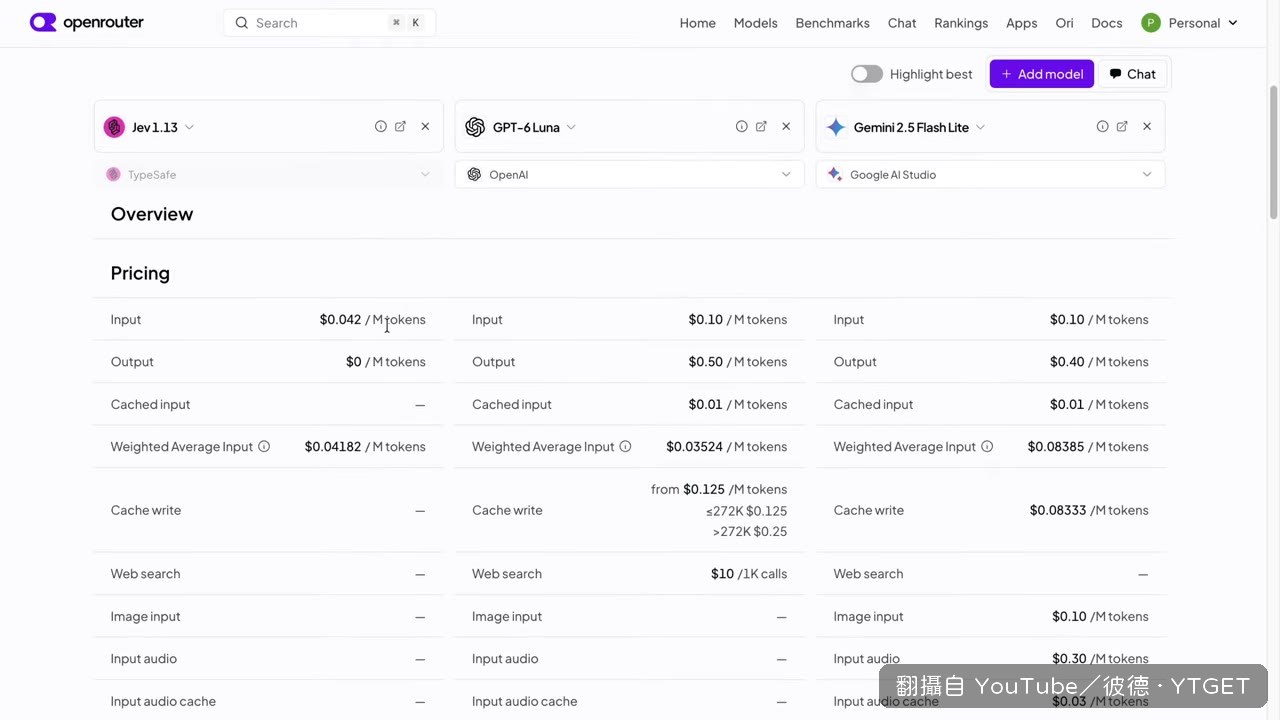Open the Ori navigation item

tap(1064, 23)
